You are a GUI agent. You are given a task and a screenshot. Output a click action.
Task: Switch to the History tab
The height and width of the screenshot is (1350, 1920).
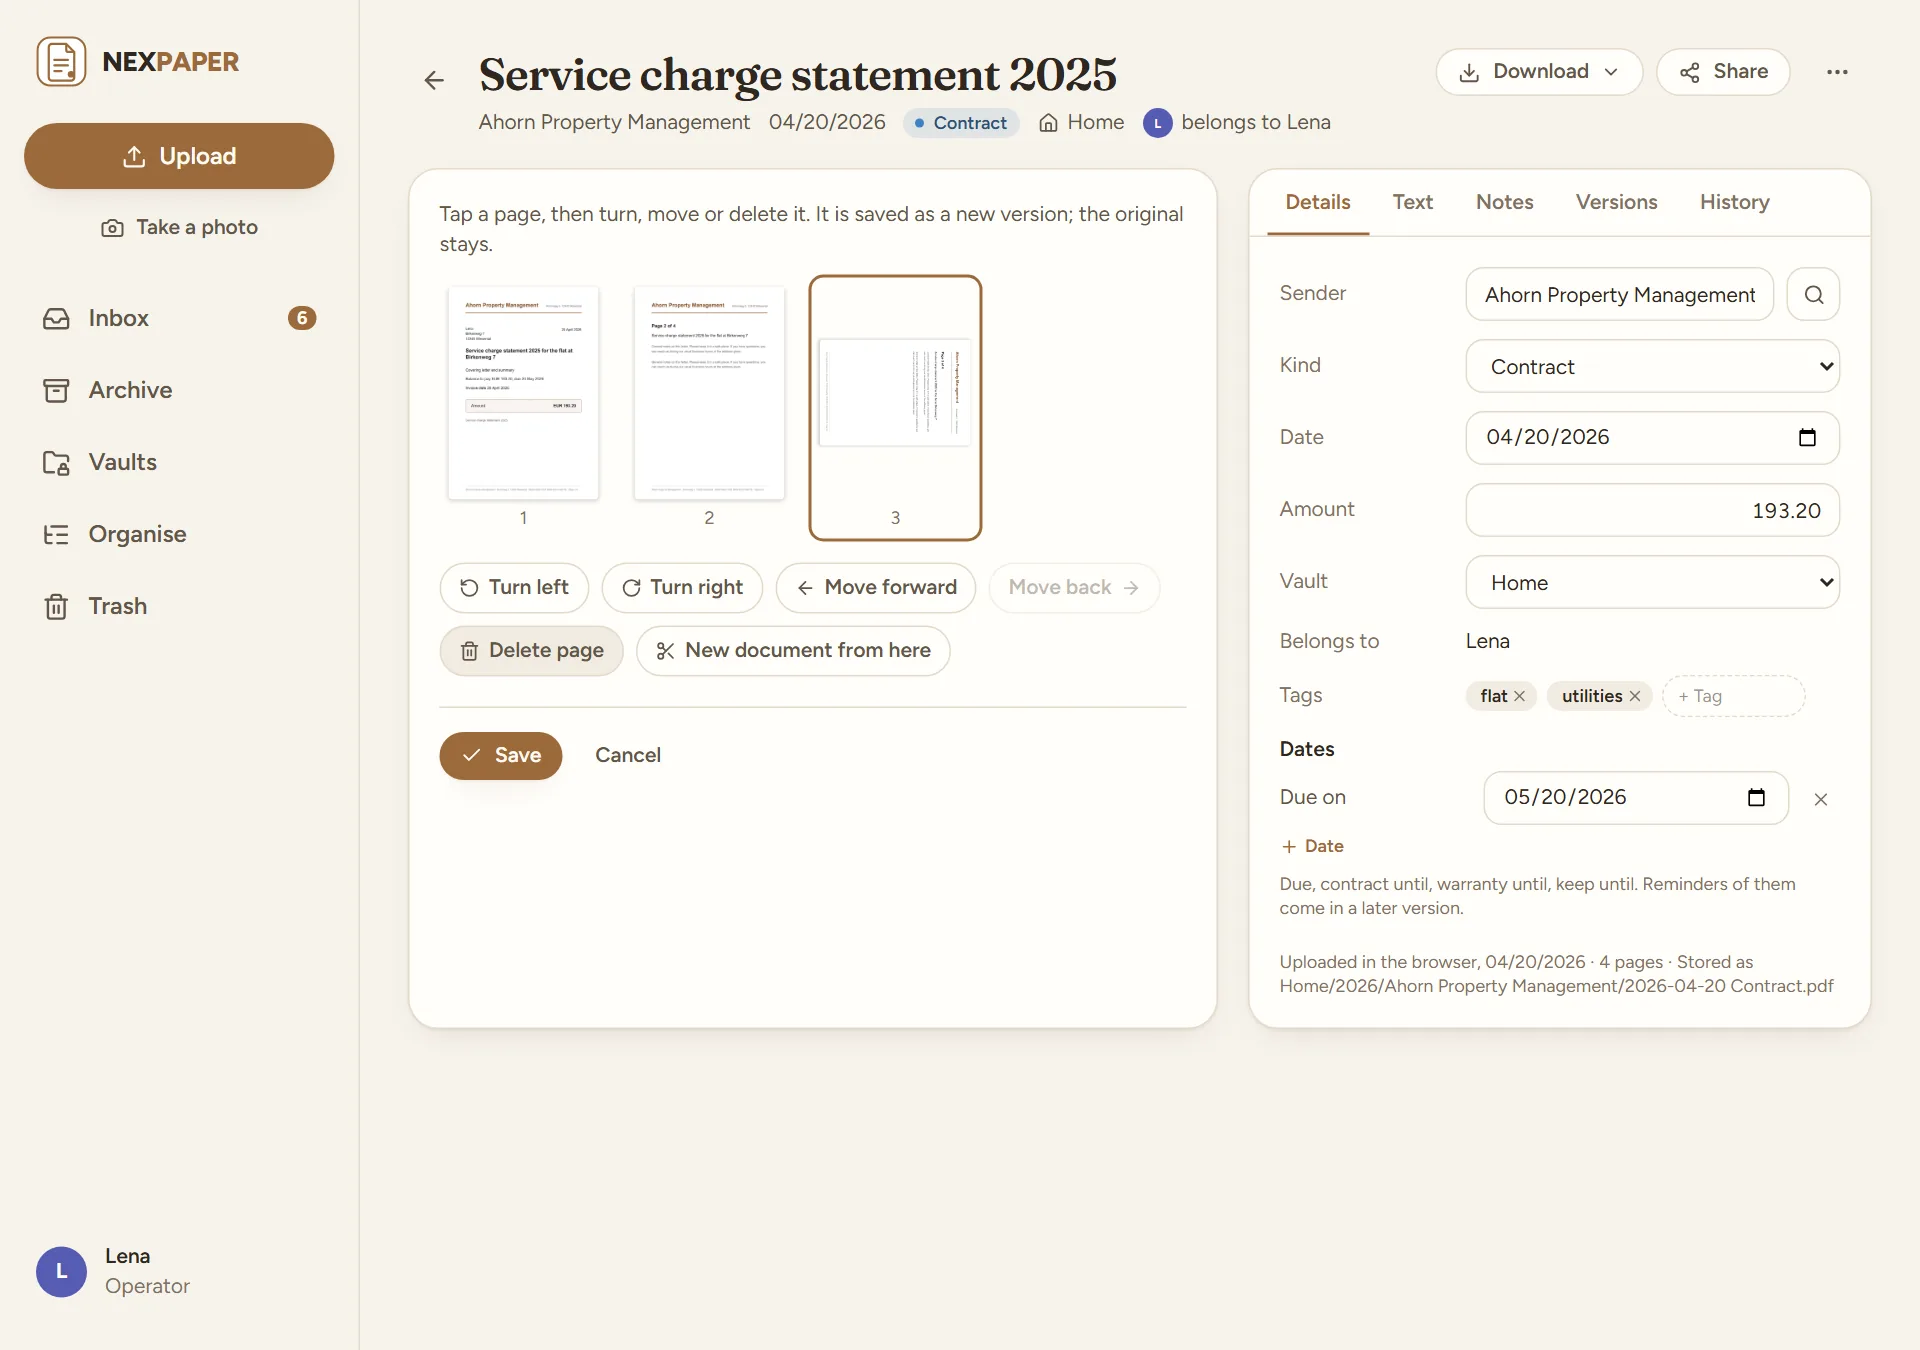1734,202
